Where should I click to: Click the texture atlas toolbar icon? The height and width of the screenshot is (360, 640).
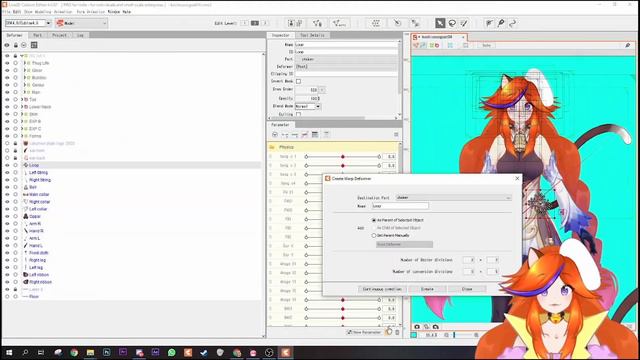295,23
